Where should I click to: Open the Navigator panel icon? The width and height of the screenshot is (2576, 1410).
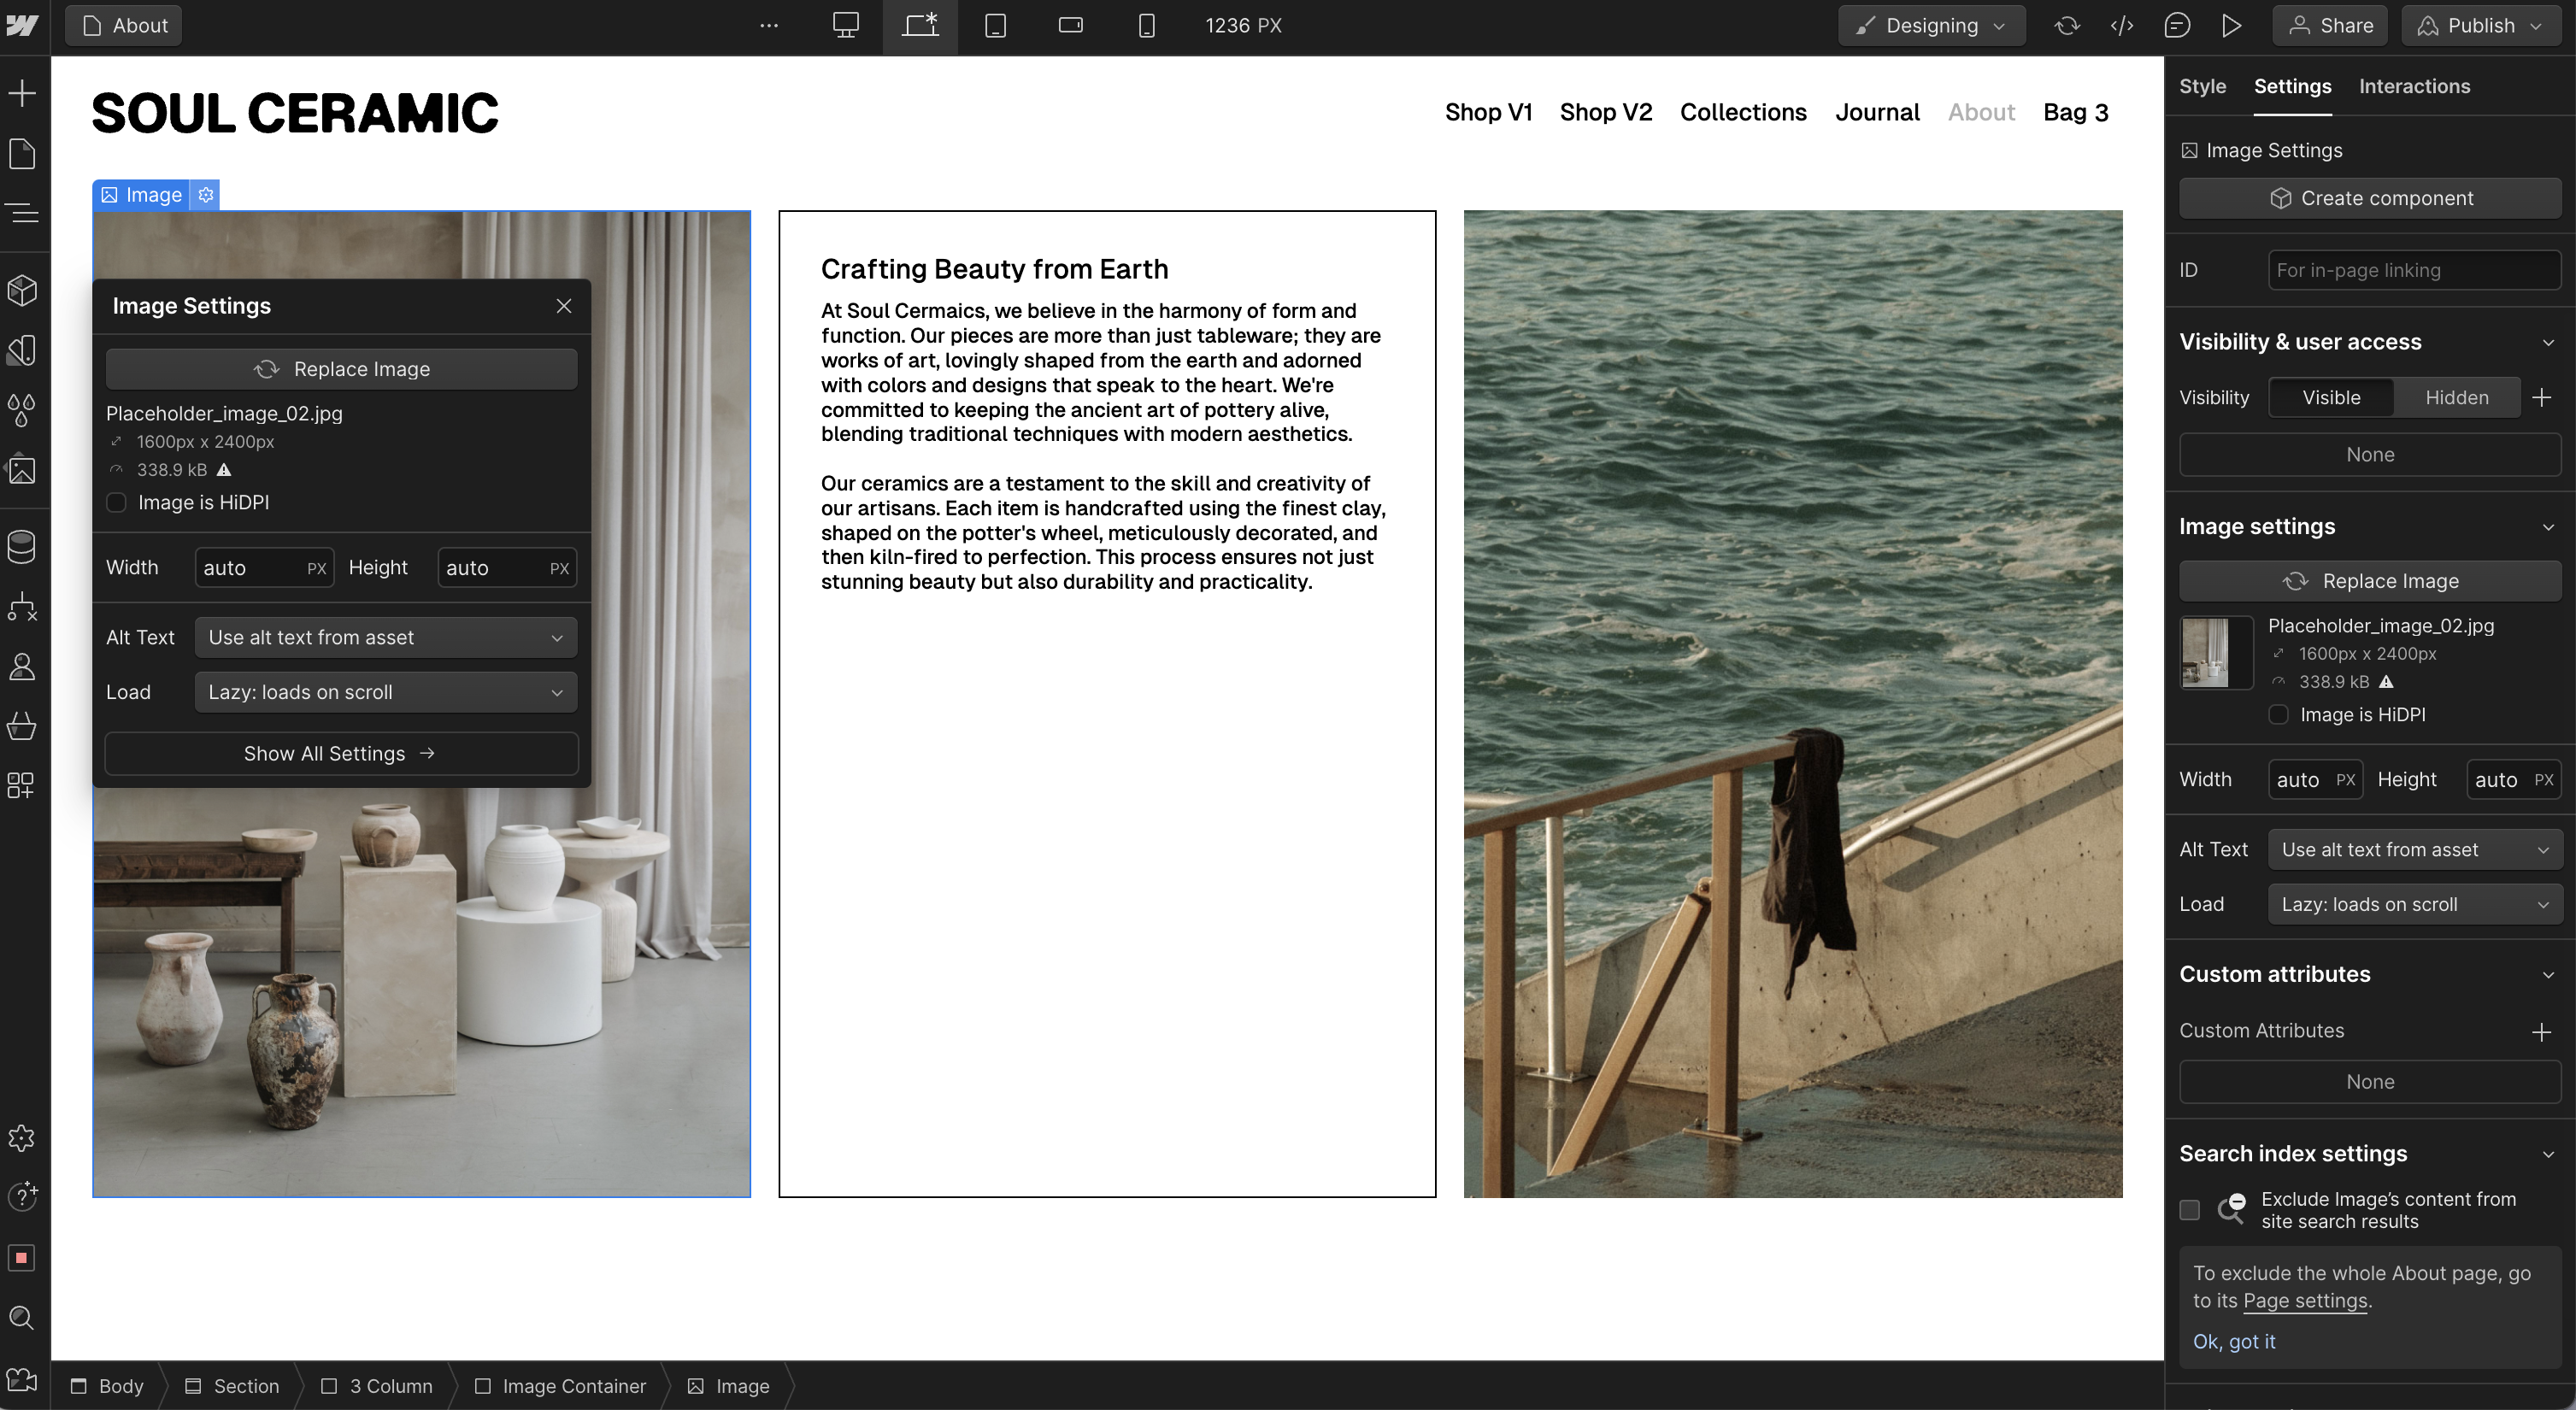pos(22,213)
